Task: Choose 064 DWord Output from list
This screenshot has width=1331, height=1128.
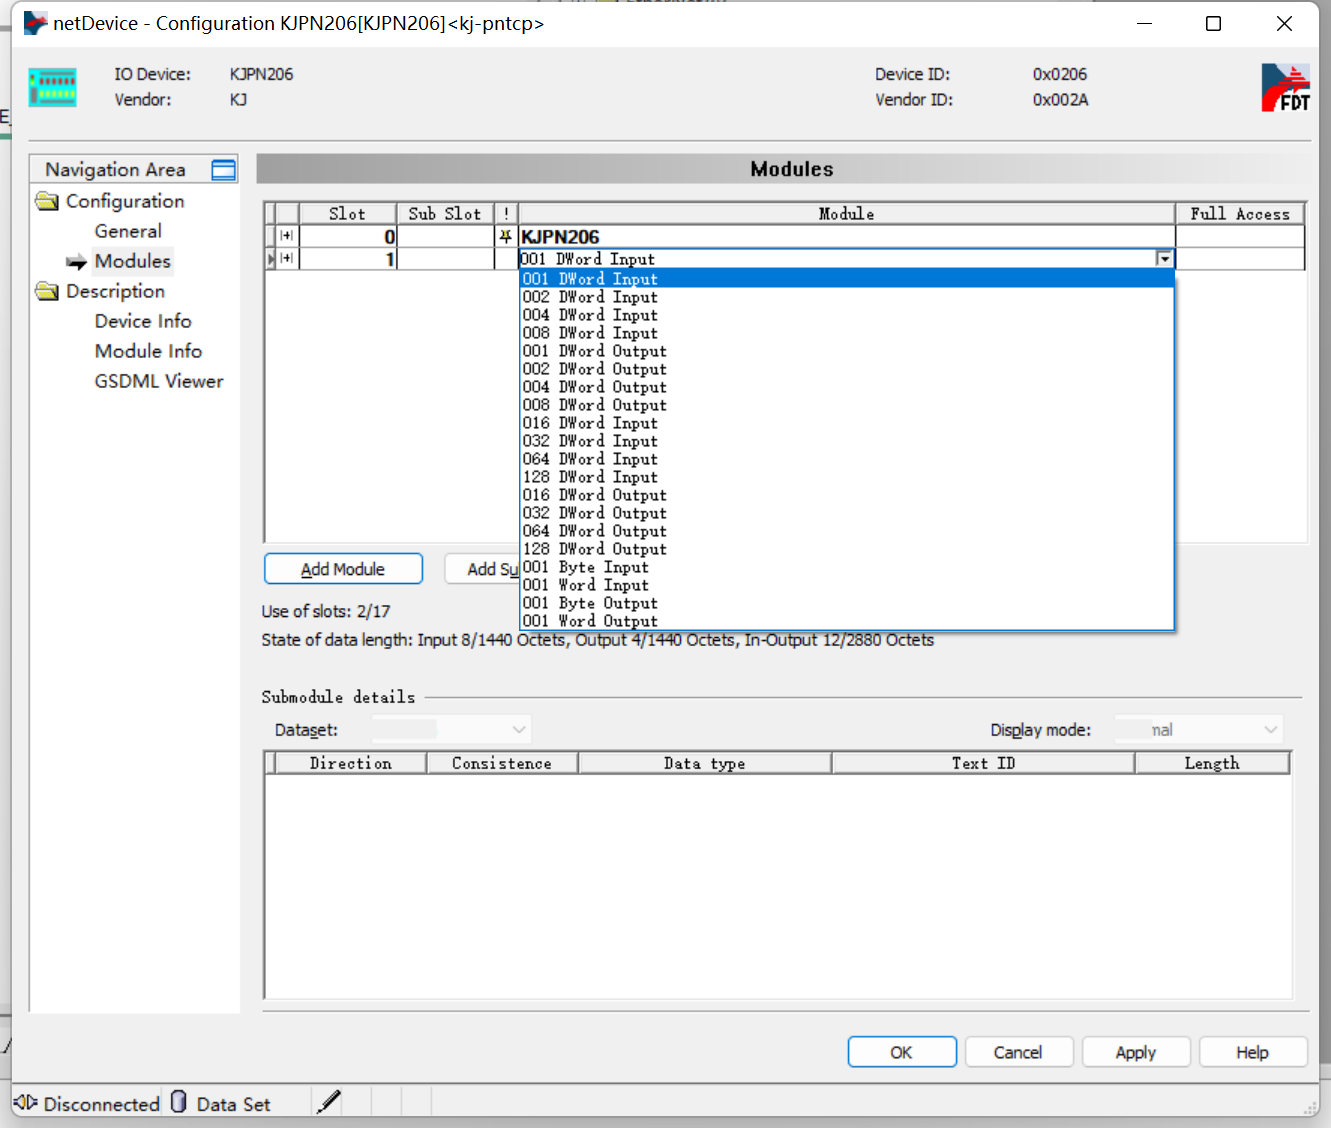Action: [847, 531]
